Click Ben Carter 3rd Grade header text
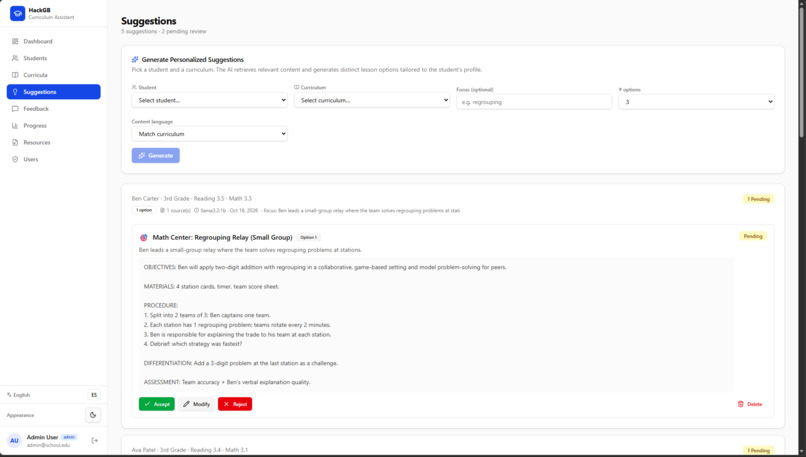 (x=191, y=198)
